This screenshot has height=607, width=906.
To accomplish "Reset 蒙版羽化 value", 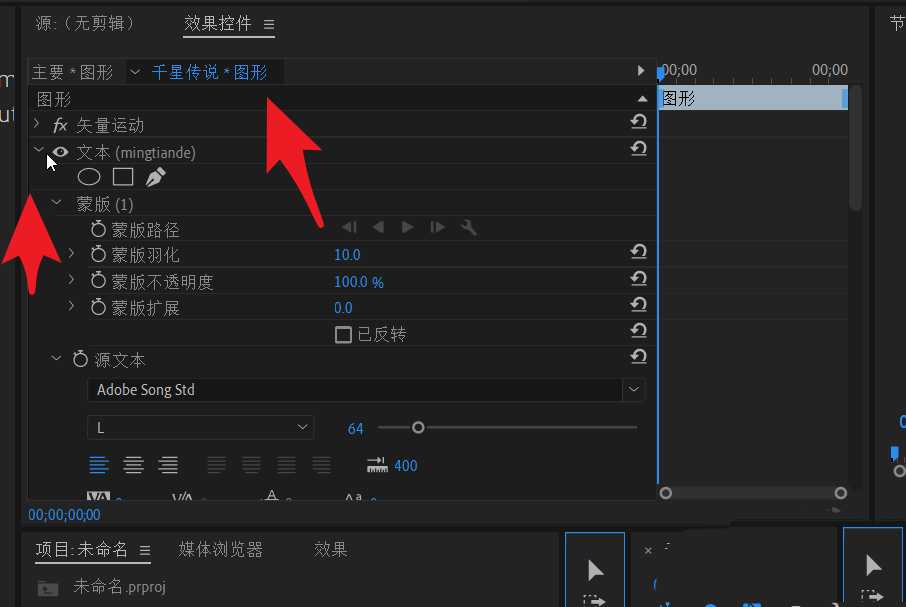I will coord(638,252).
